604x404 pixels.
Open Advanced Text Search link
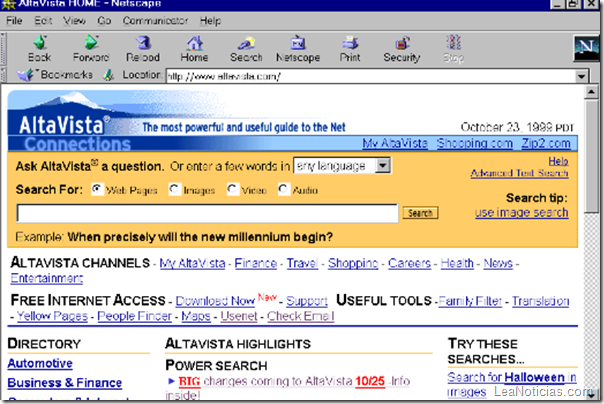point(519,173)
